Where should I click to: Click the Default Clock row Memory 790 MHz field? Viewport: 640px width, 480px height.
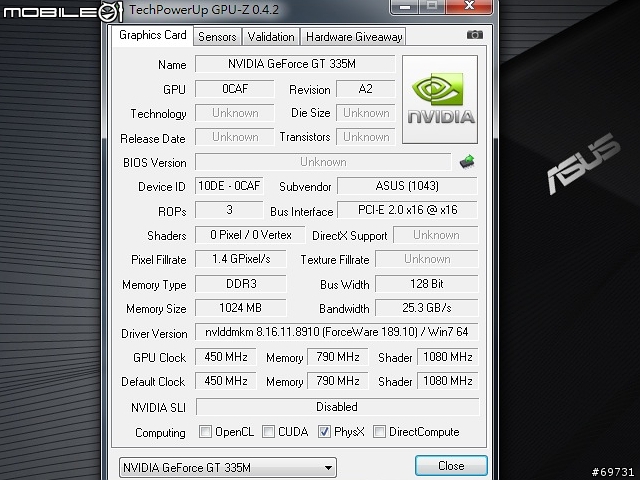pos(338,381)
